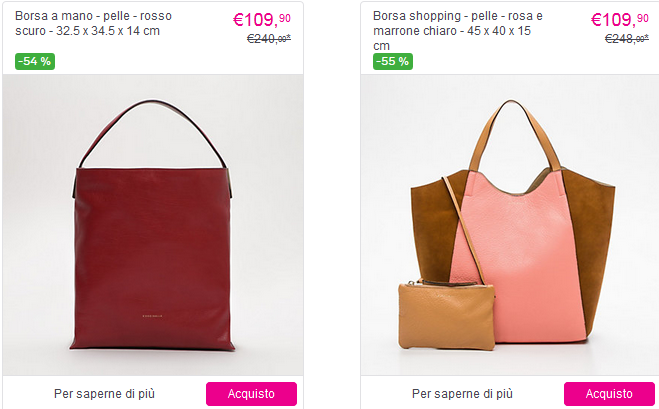
Task: Click the small tan zip pouch in the photo
Action: pos(447,314)
